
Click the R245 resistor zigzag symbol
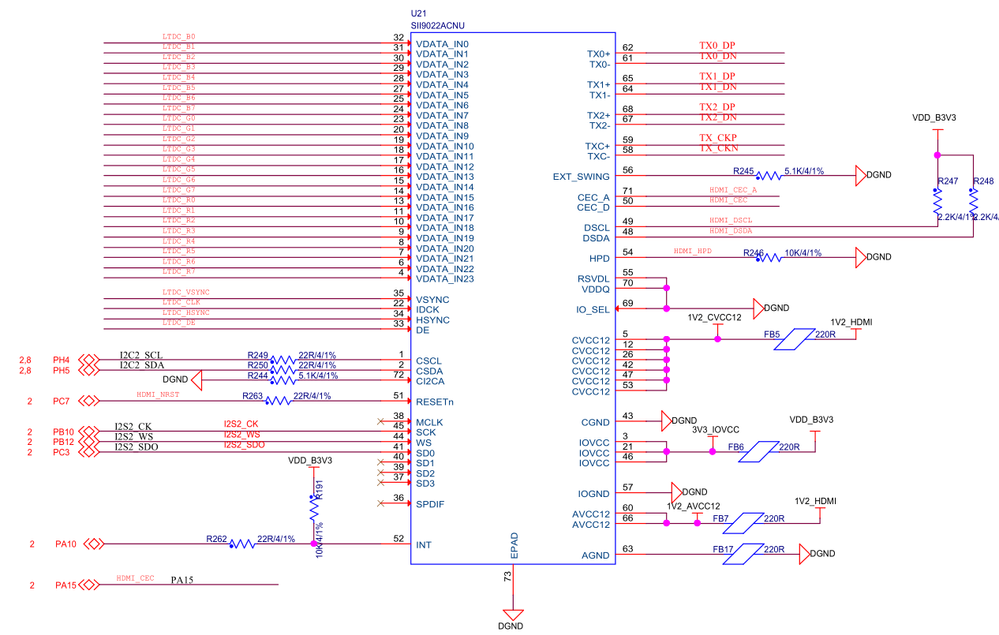tap(768, 176)
